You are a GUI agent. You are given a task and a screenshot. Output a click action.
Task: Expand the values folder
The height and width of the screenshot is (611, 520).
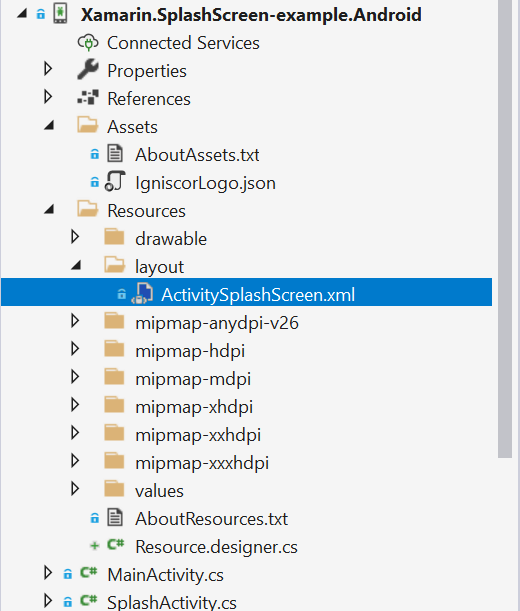[x=75, y=489]
